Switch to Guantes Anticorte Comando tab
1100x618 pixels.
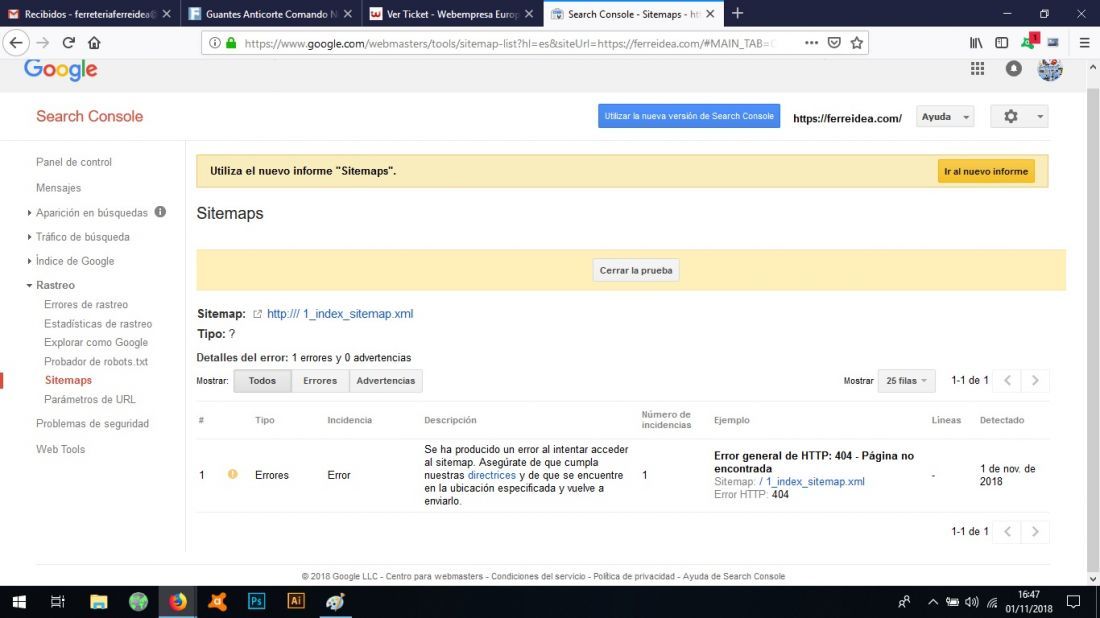(271, 13)
